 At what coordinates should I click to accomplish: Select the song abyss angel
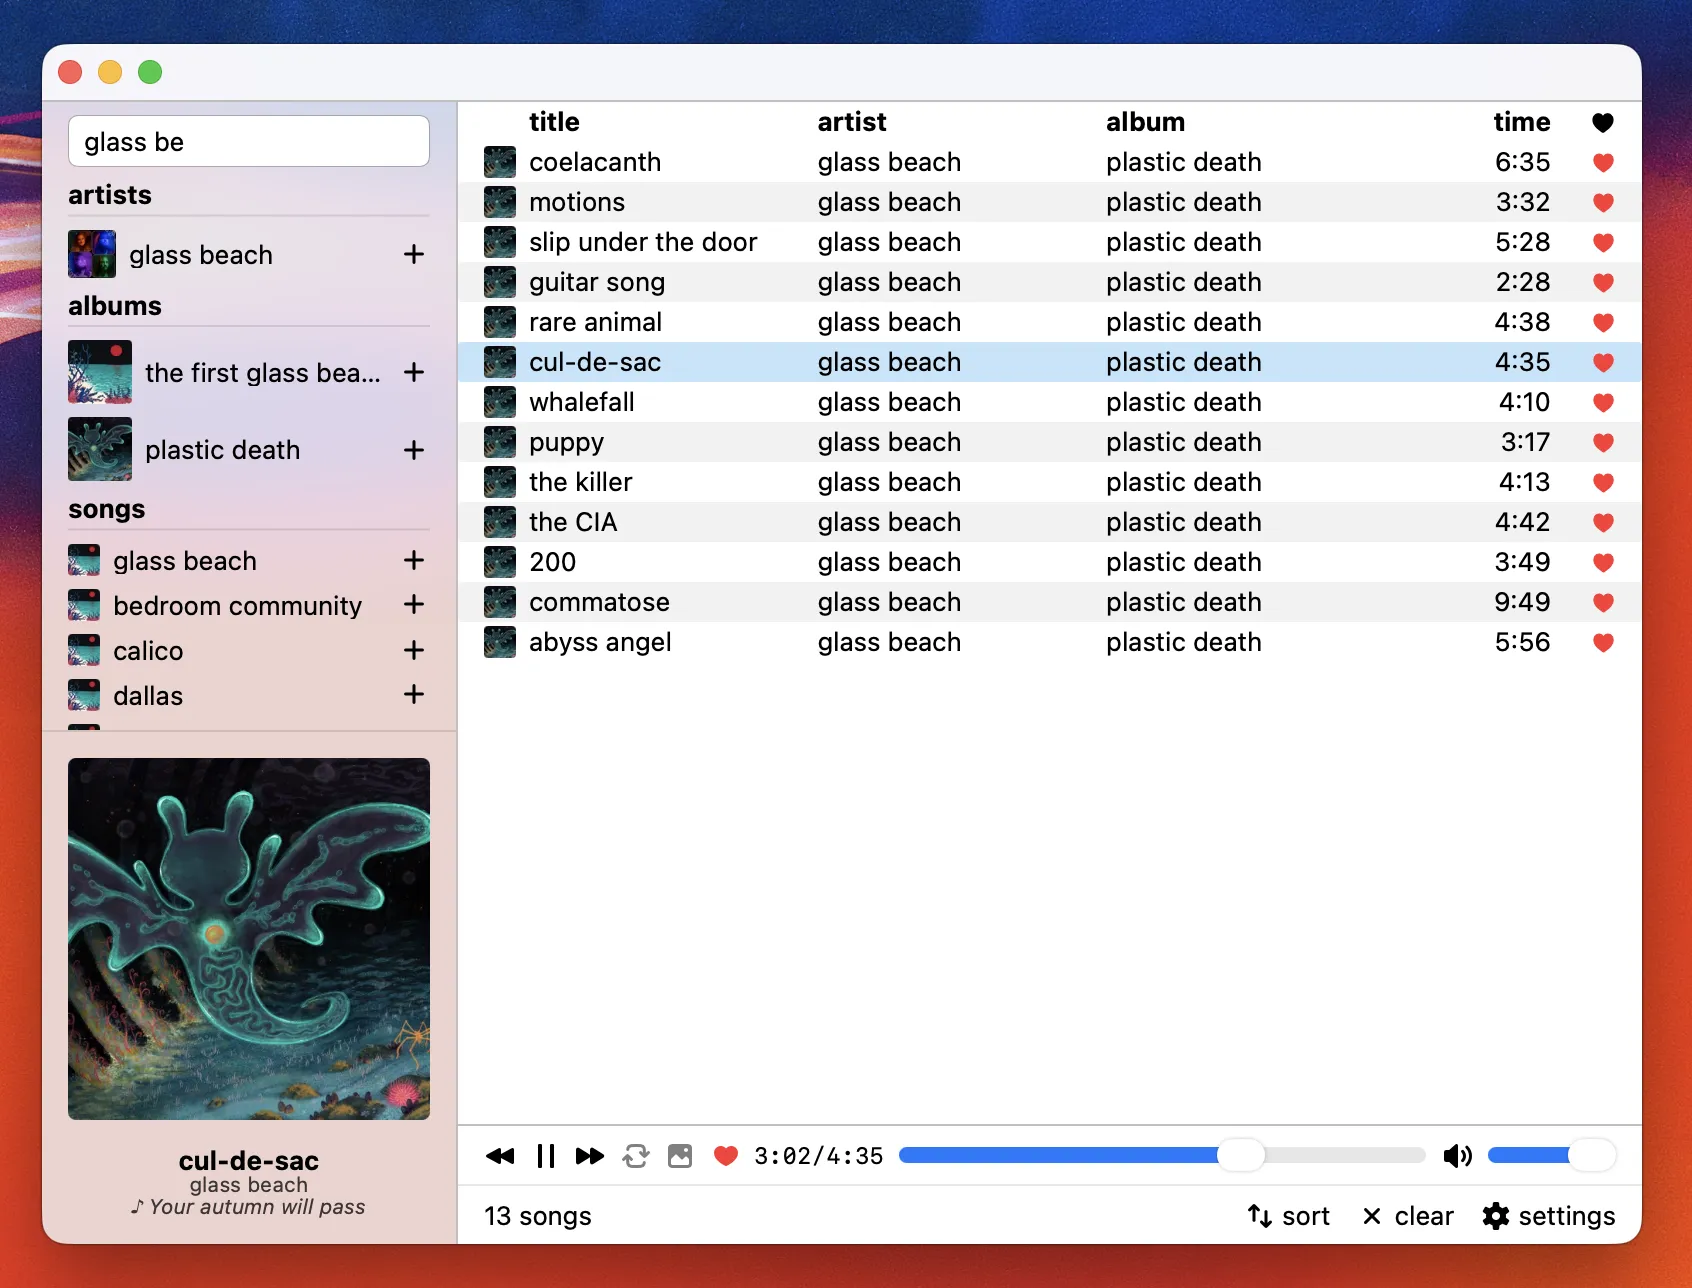pyautogui.click(x=1049, y=642)
